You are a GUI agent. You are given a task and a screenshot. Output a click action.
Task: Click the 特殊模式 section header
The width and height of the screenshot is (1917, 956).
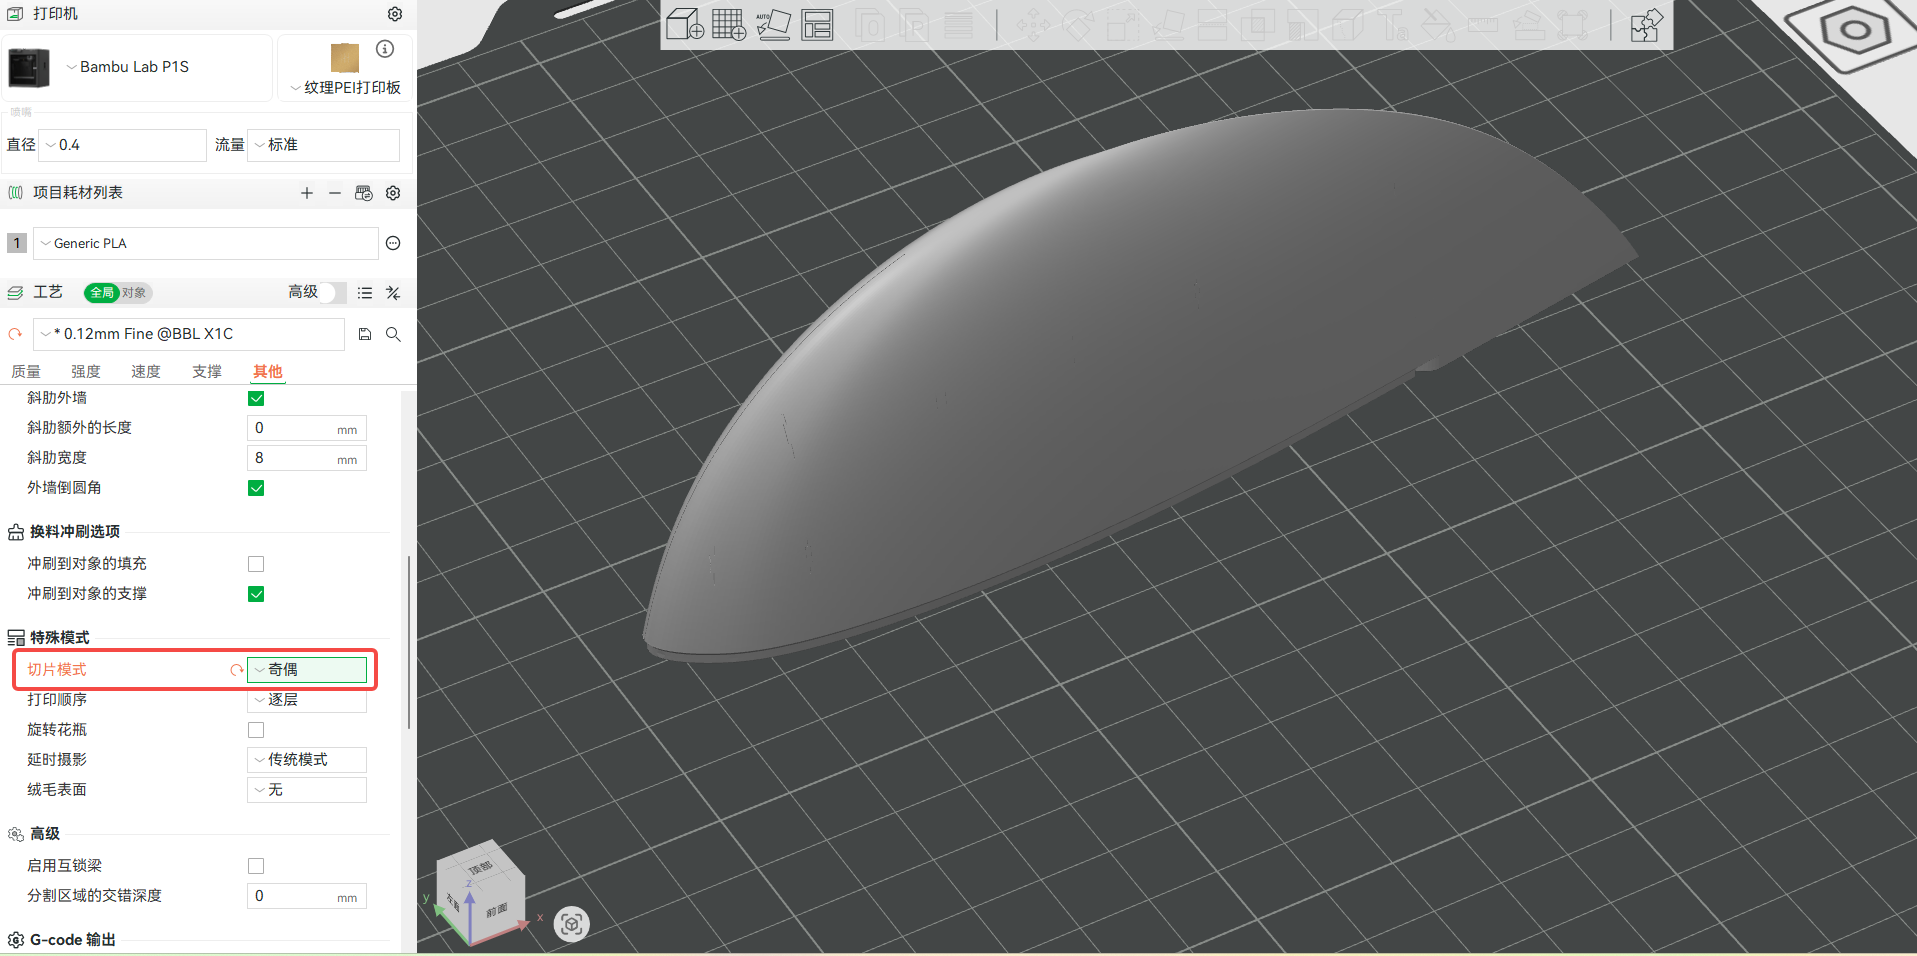click(59, 638)
